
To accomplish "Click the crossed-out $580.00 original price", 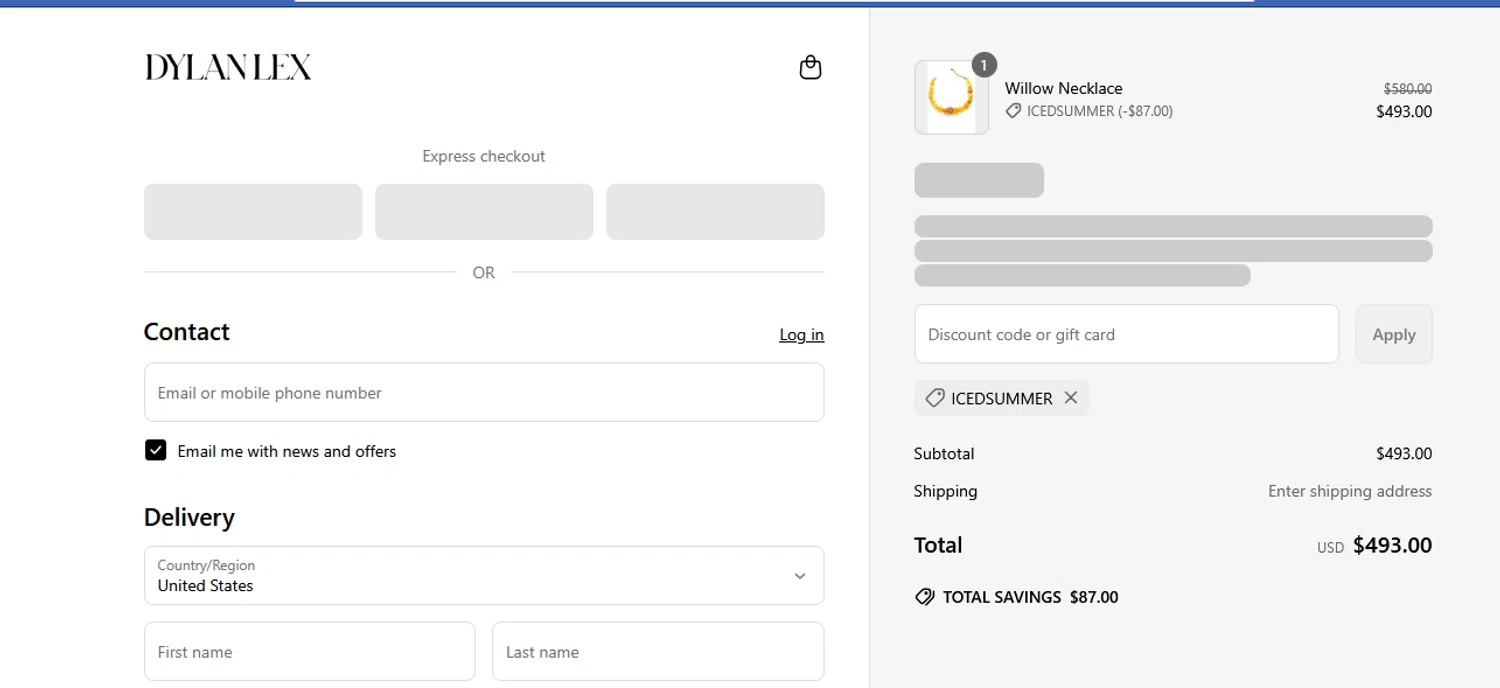I will tap(1407, 89).
